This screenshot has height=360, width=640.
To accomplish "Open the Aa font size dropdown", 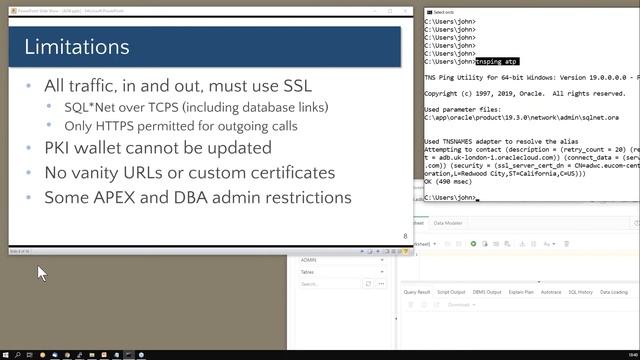I will point(549,244).
